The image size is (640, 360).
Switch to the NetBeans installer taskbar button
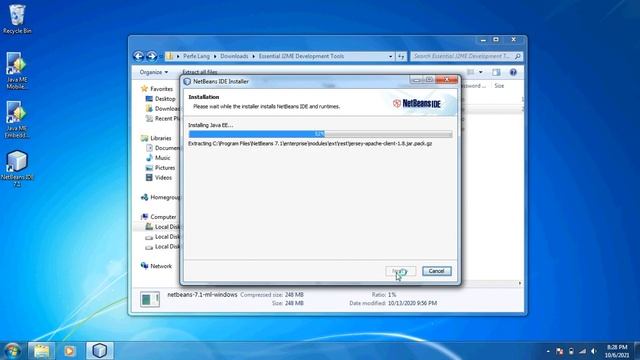100,351
